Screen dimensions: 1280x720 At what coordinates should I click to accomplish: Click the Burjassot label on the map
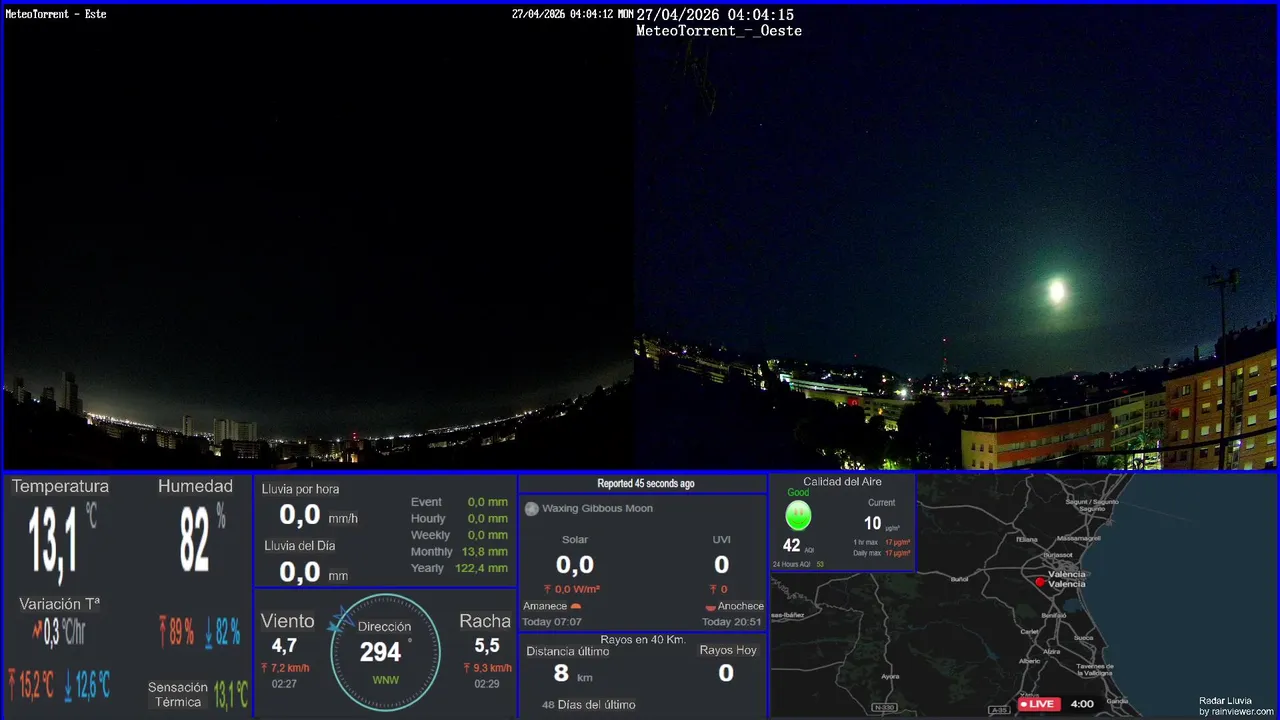[x=1058, y=554]
